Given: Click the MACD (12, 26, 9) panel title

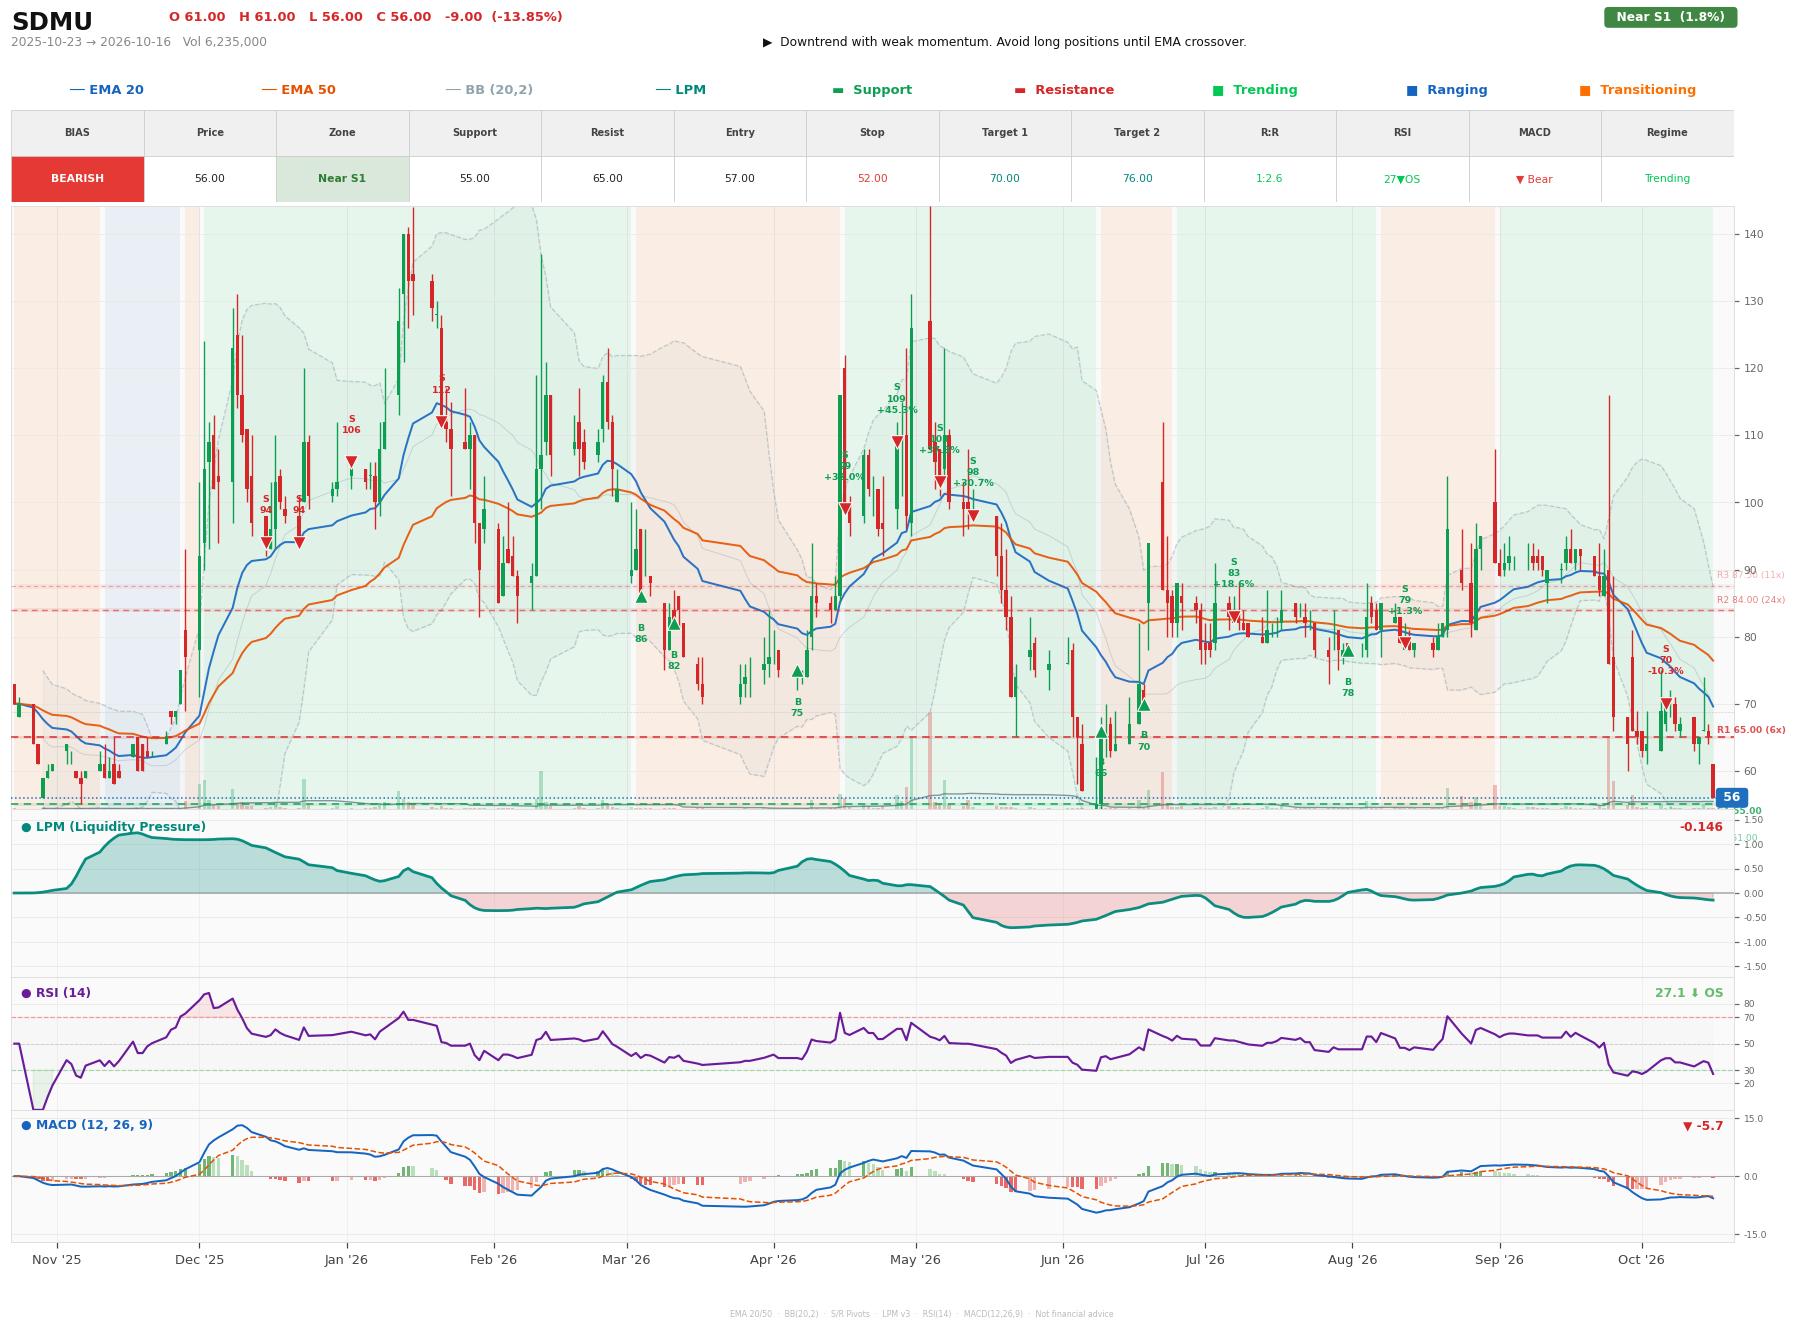Looking at the screenshot, I should (x=87, y=1125).
